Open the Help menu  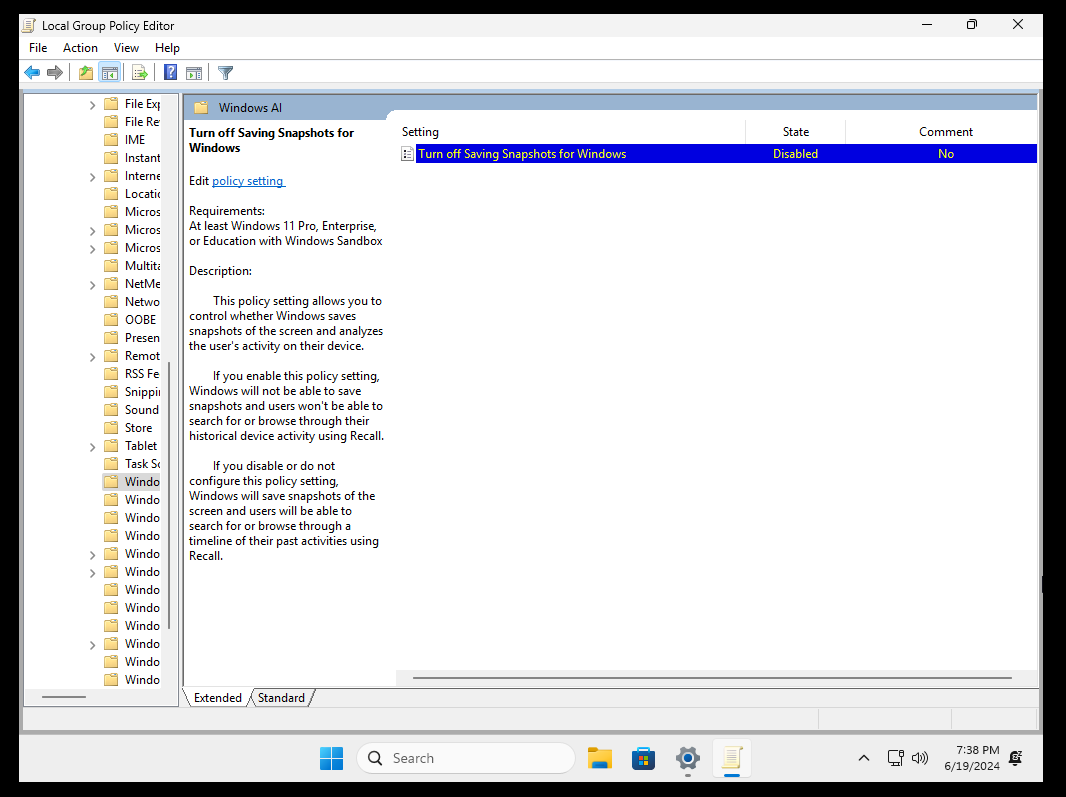pyautogui.click(x=167, y=48)
